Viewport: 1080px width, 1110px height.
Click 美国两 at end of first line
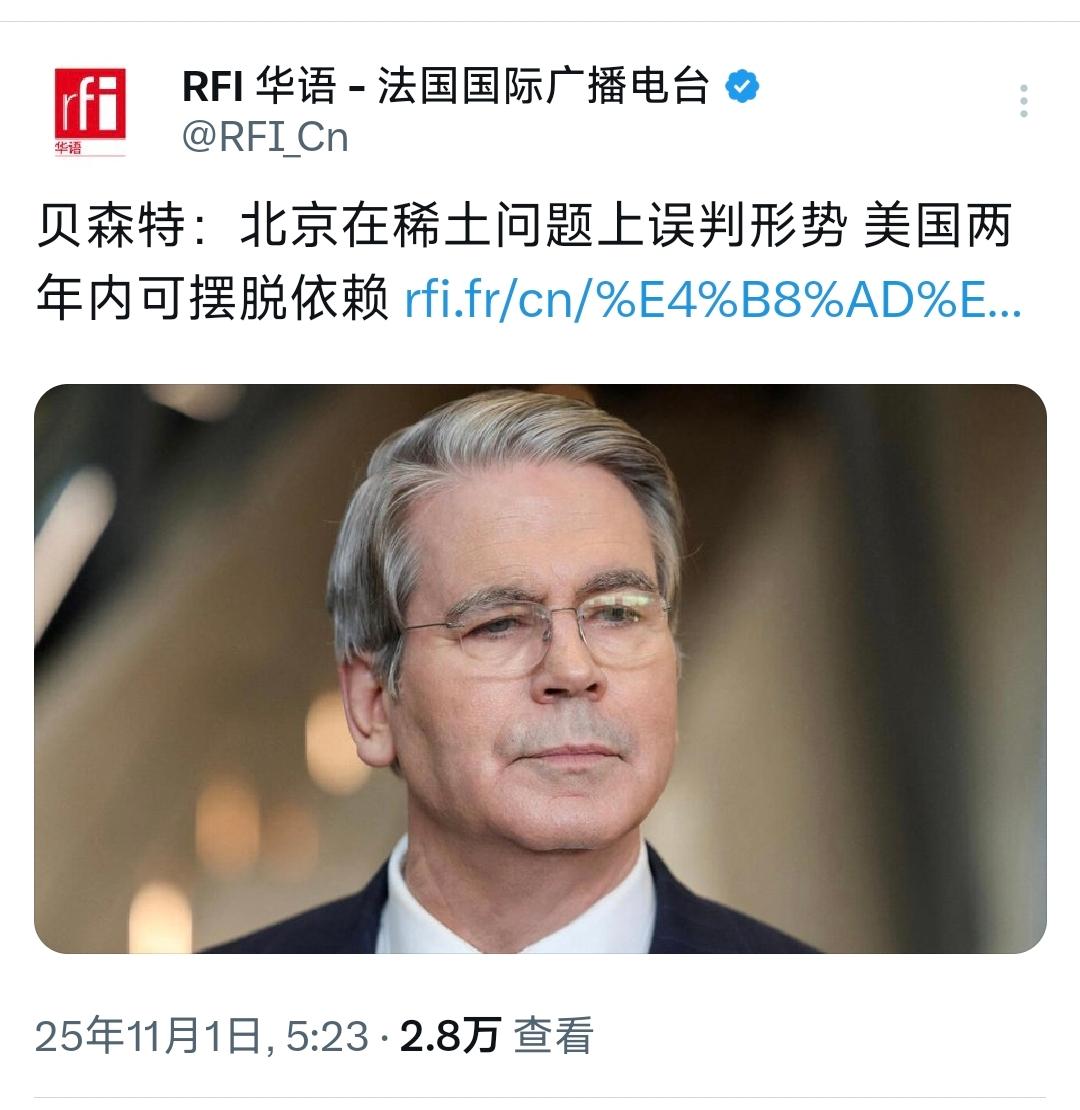(x=938, y=227)
